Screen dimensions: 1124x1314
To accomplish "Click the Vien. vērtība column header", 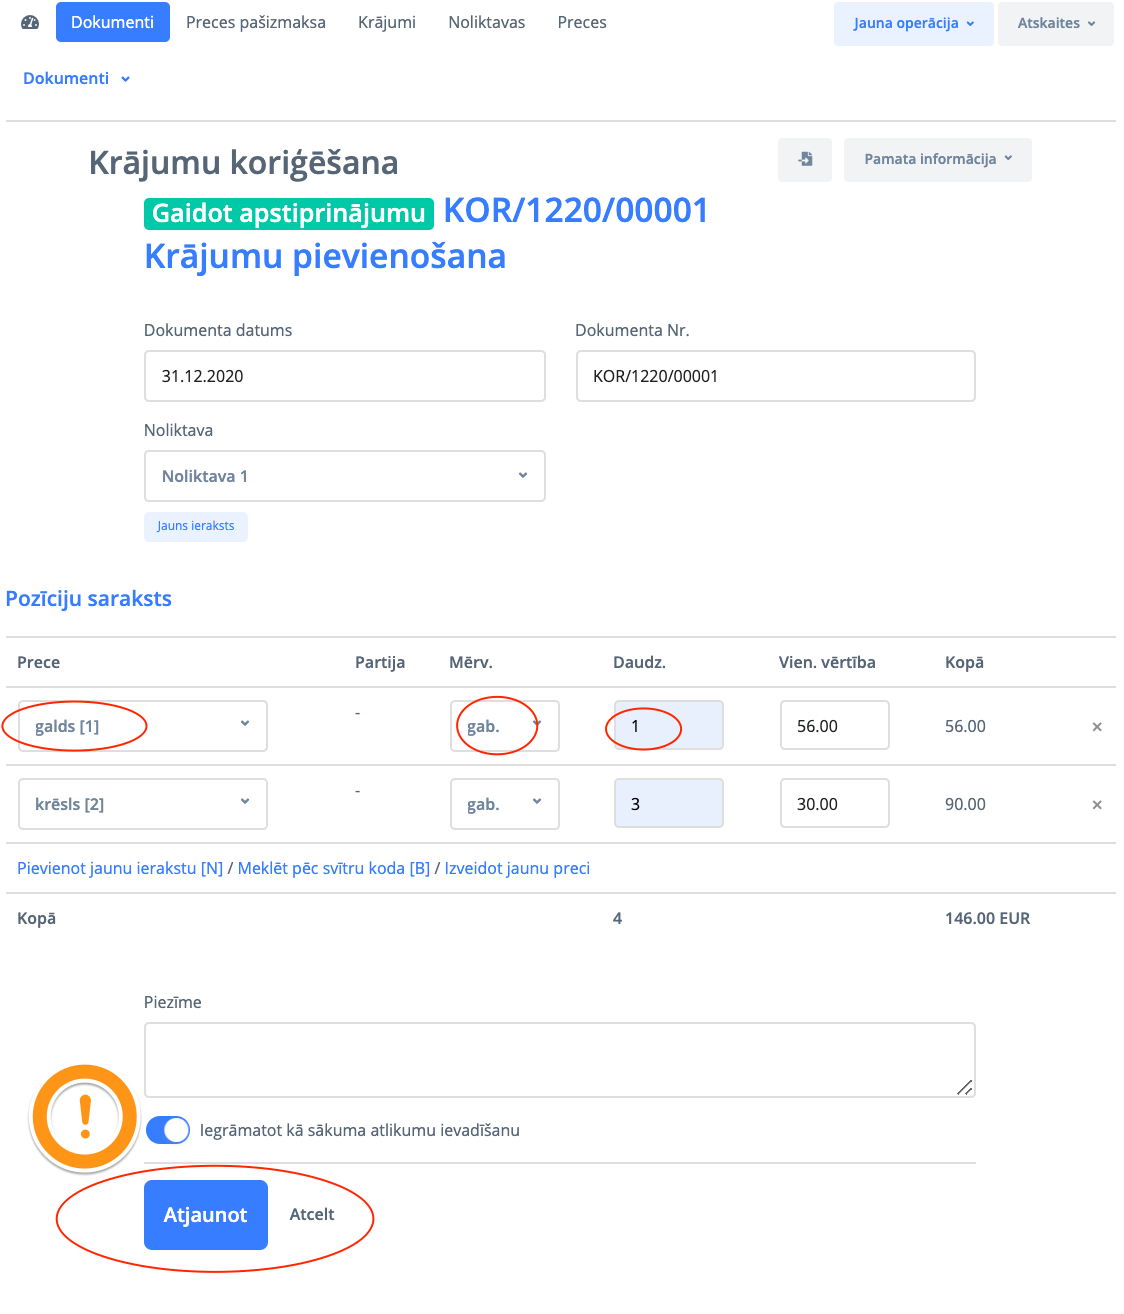I will [827, 662].
